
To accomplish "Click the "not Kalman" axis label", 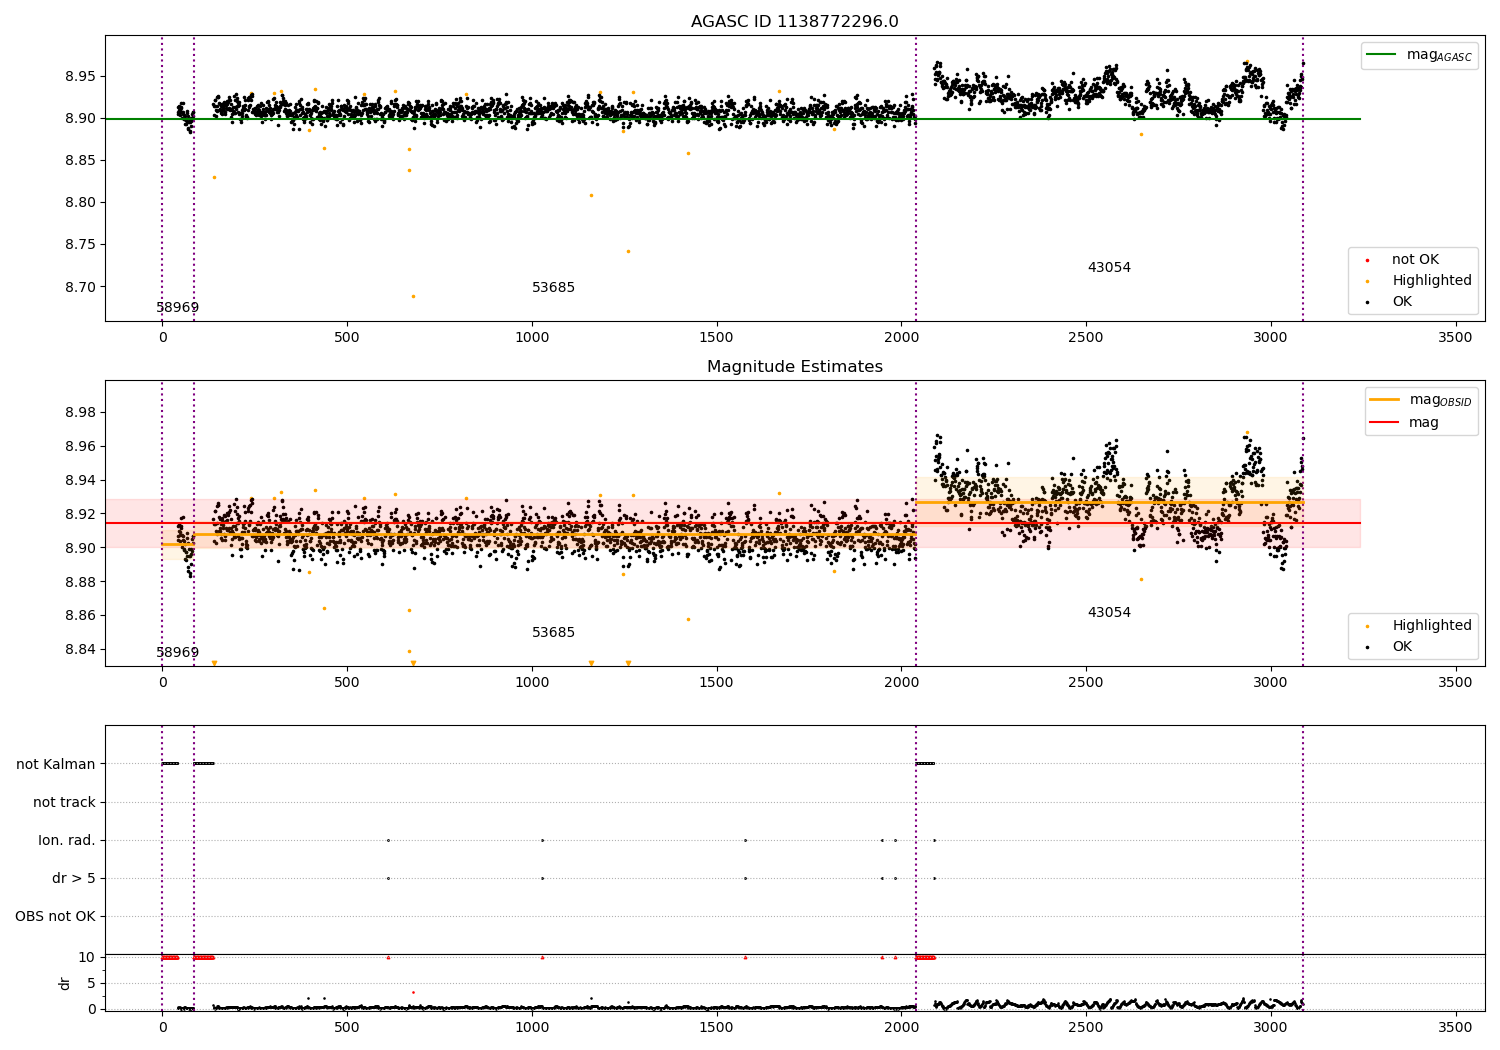I will [56, 764].
